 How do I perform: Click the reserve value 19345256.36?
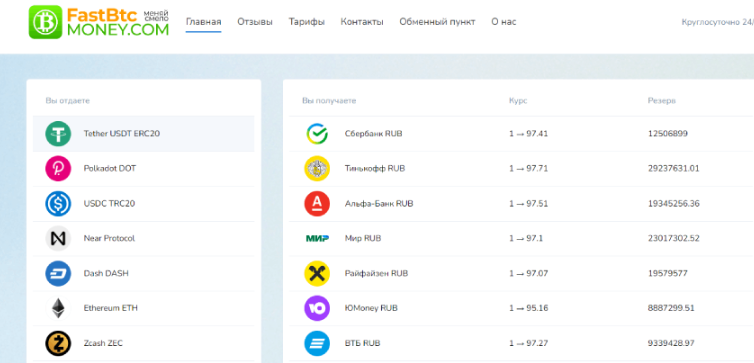674,203
